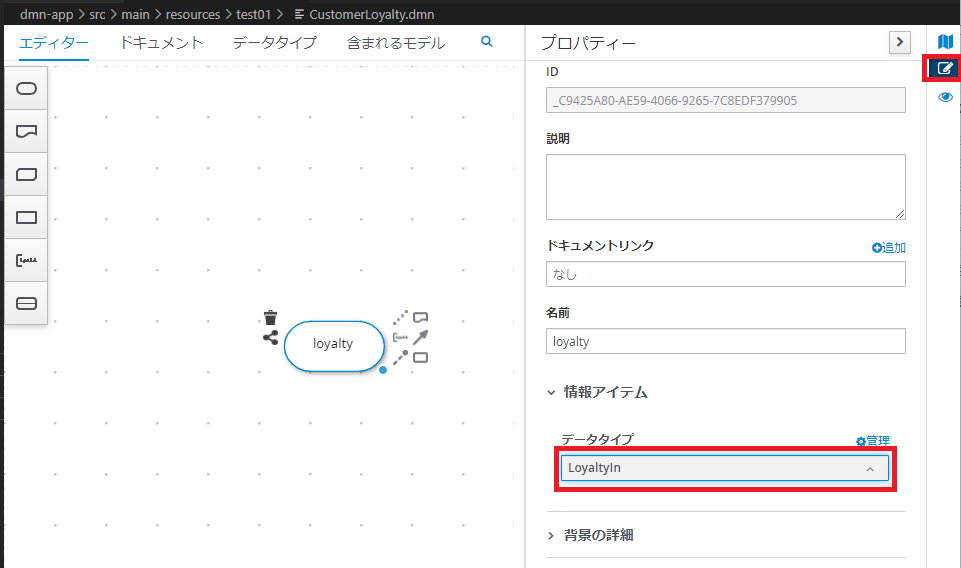The height and width of the screenshot is (568, 961).
Task: Select the Text Annotation palette icon
Action: point(26,260)
